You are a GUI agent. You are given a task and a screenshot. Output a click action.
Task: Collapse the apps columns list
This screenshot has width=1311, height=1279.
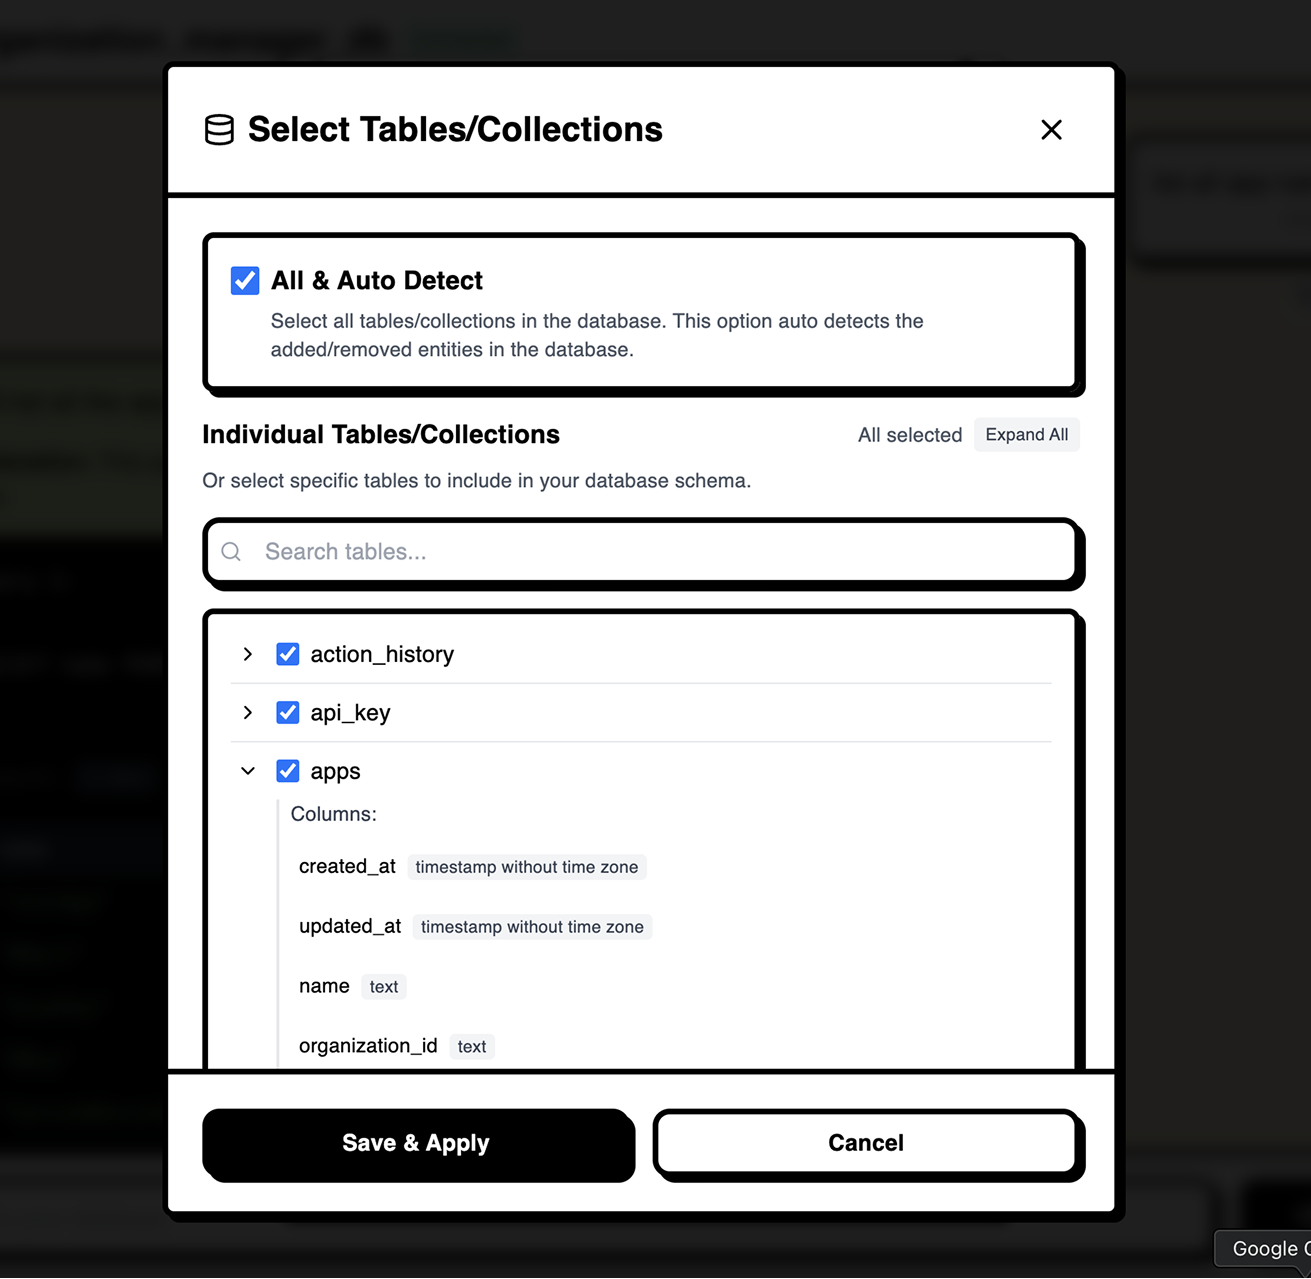pos(247,770)
